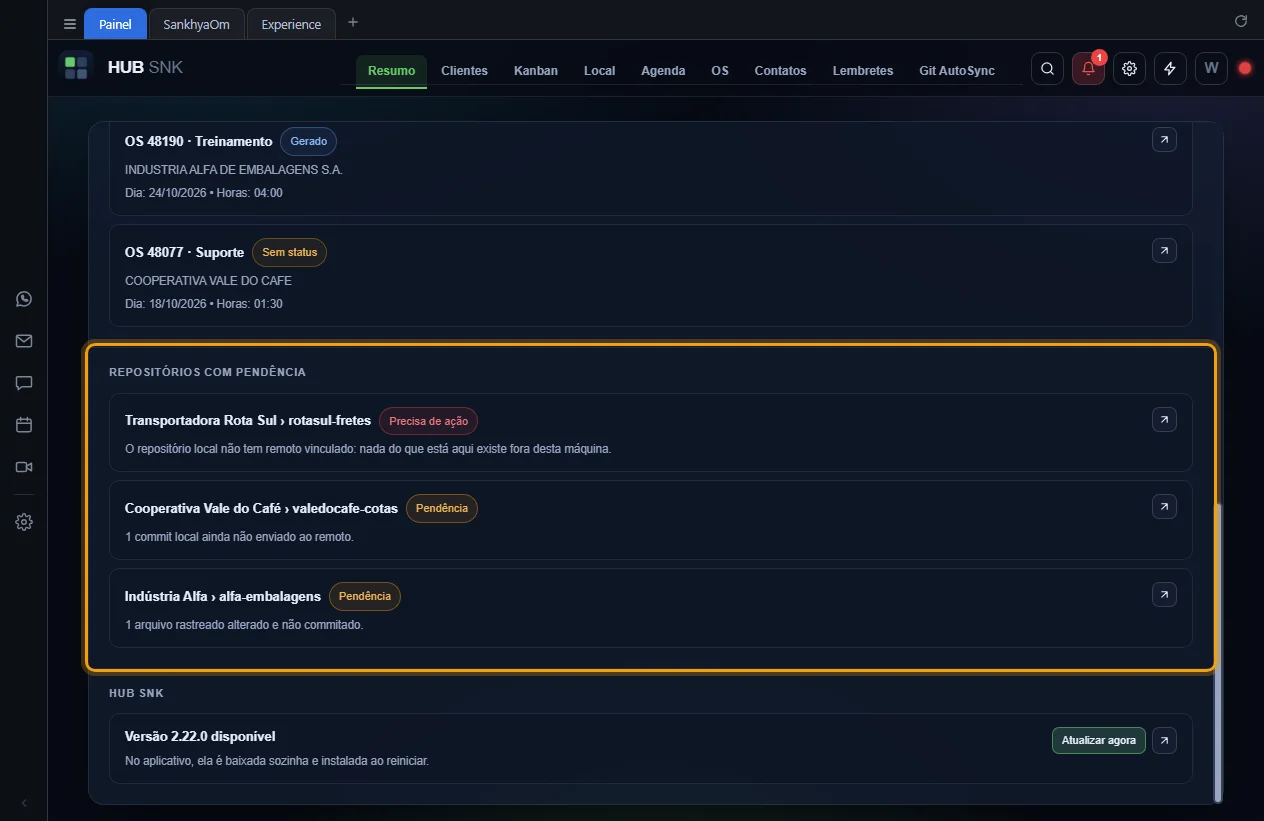
Task: Switch to the Experience tab
Action: coord(291,24)
